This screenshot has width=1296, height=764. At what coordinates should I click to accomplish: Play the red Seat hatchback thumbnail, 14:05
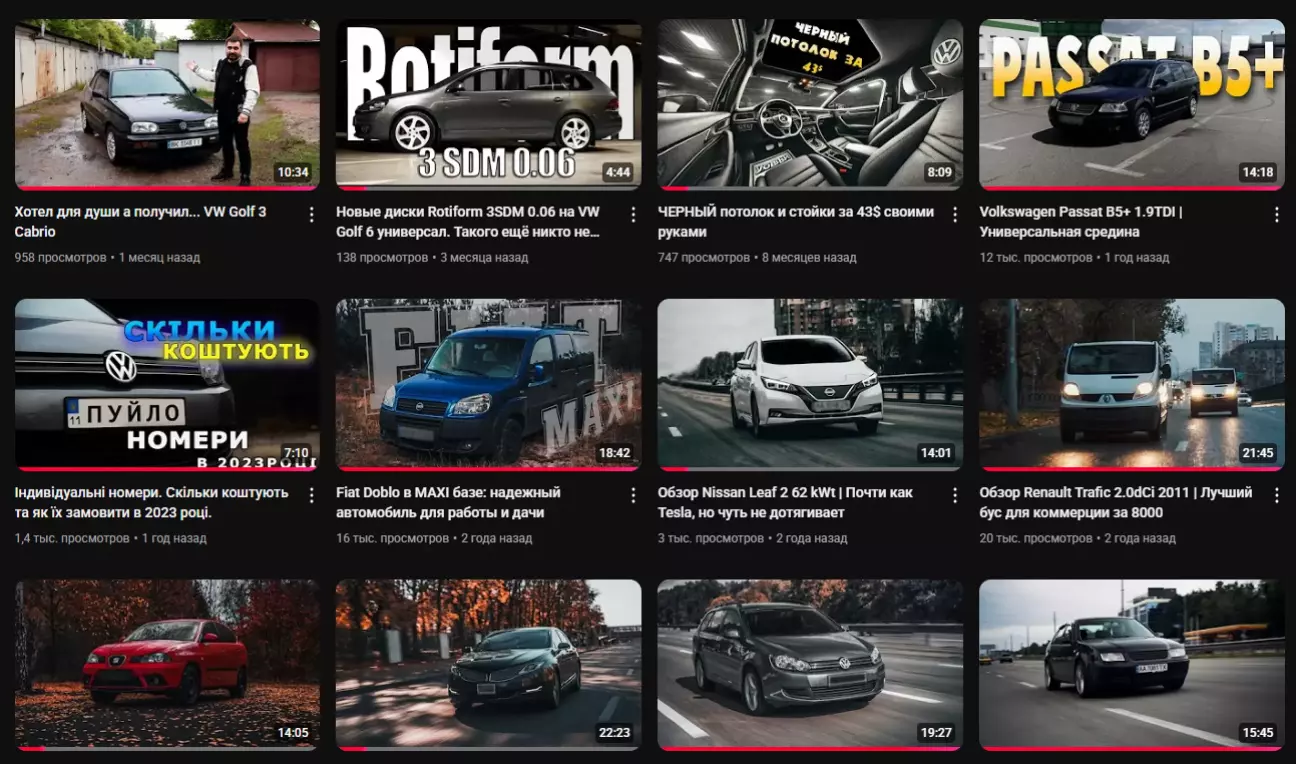pyautogui.click(x=167, y=665)
